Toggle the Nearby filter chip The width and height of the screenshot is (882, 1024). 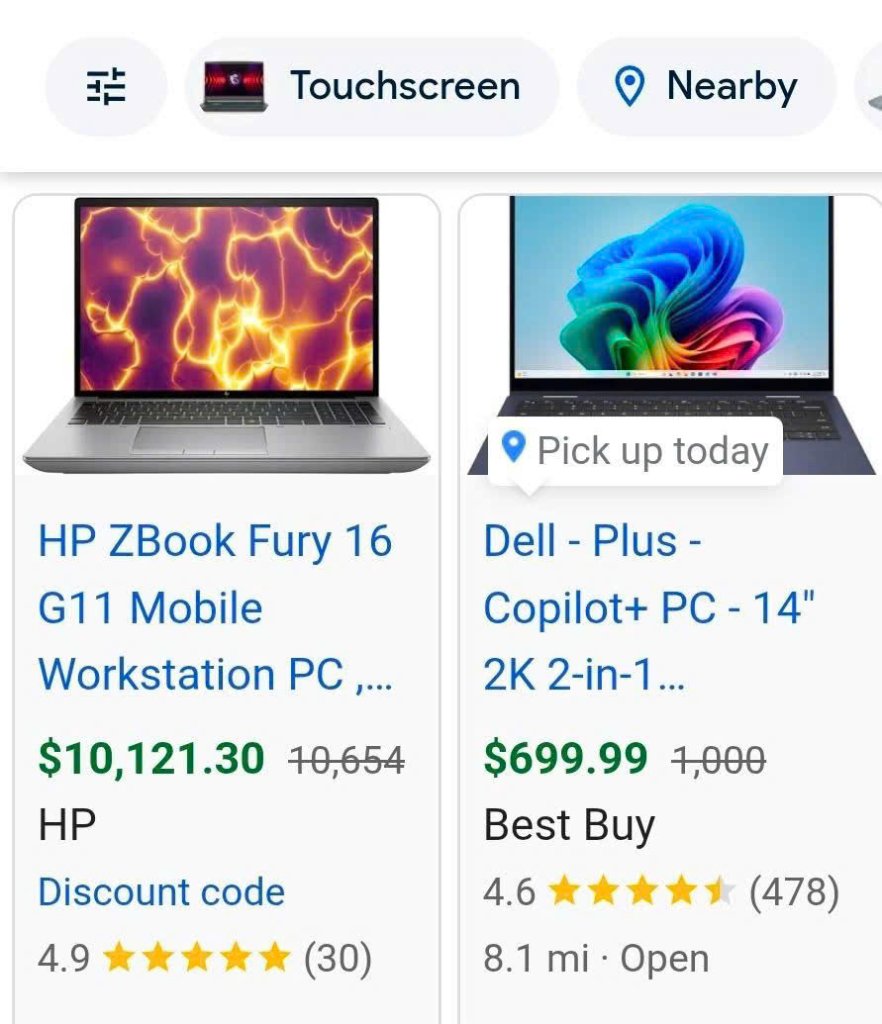coord(706,86)
